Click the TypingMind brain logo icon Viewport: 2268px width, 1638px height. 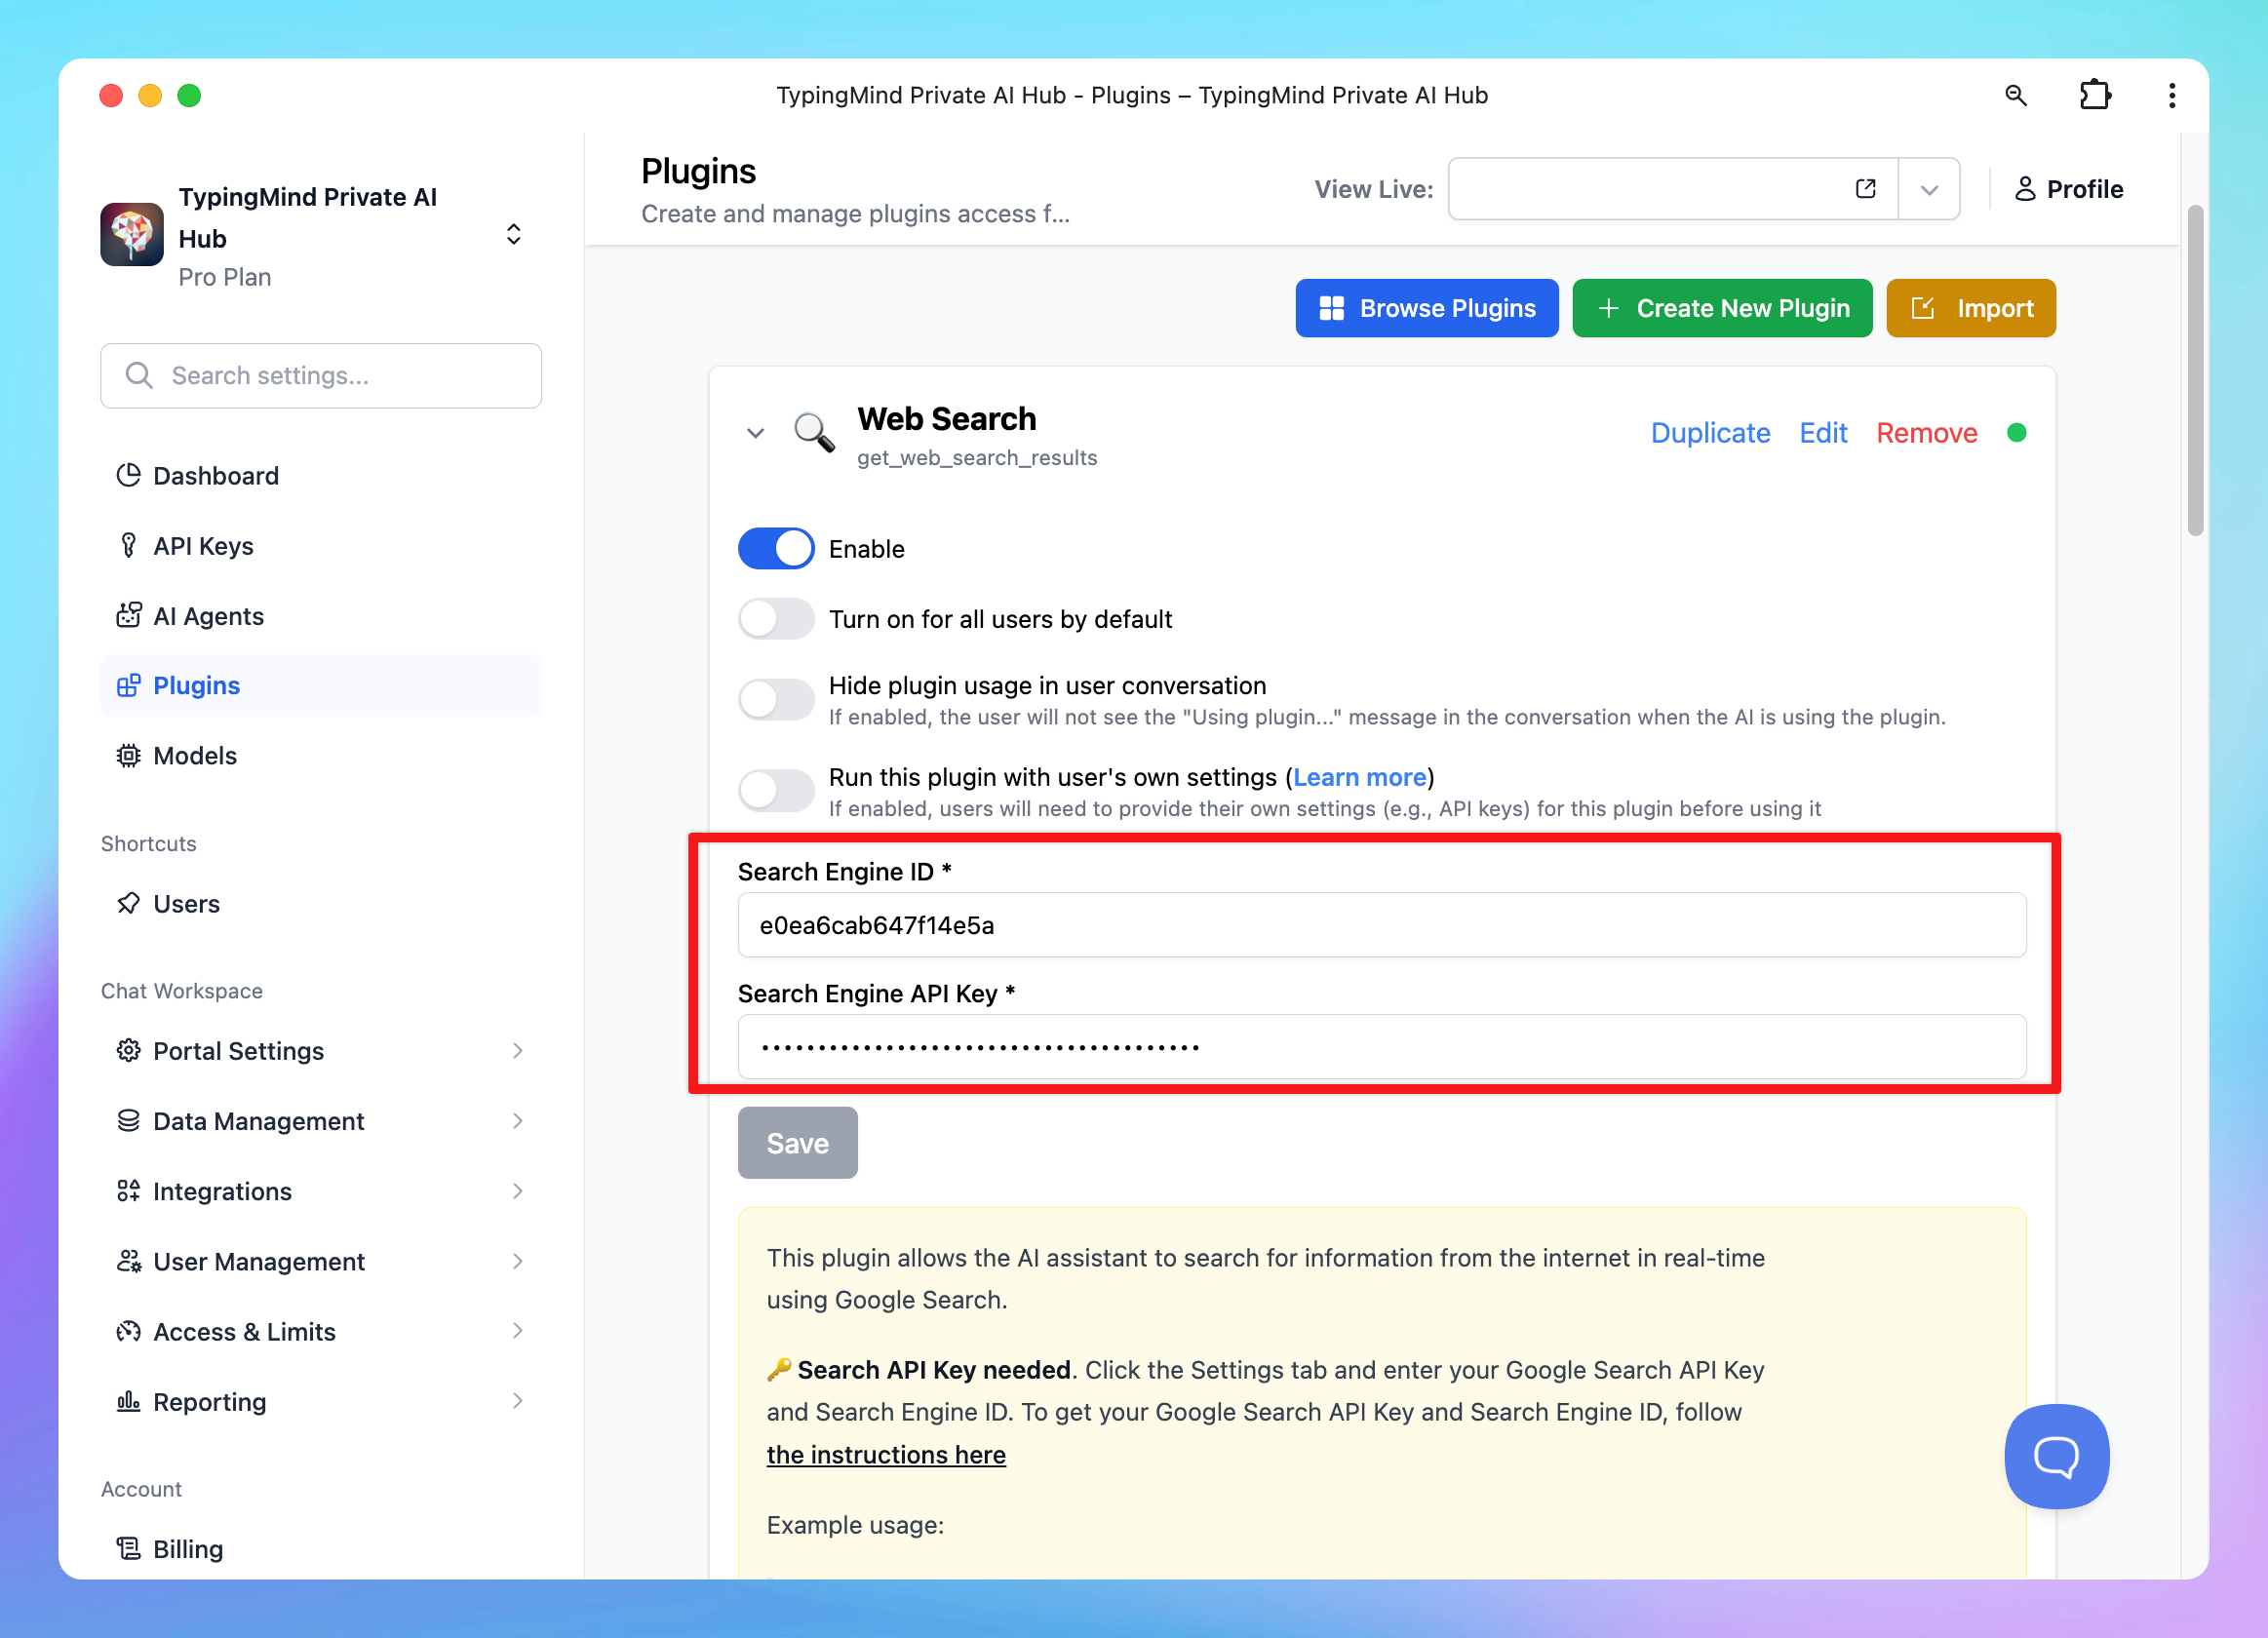click(131, 235)
